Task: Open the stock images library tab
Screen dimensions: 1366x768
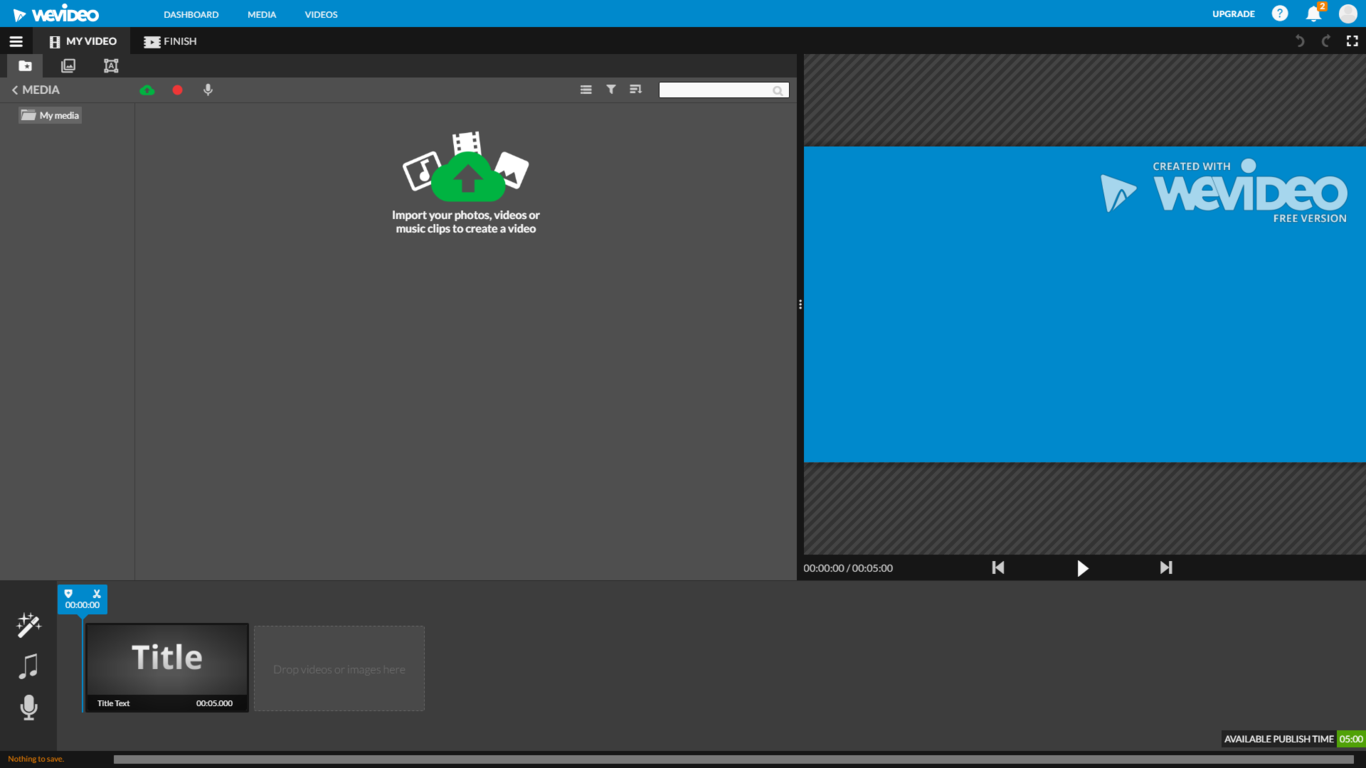Action: pos(68,66)
